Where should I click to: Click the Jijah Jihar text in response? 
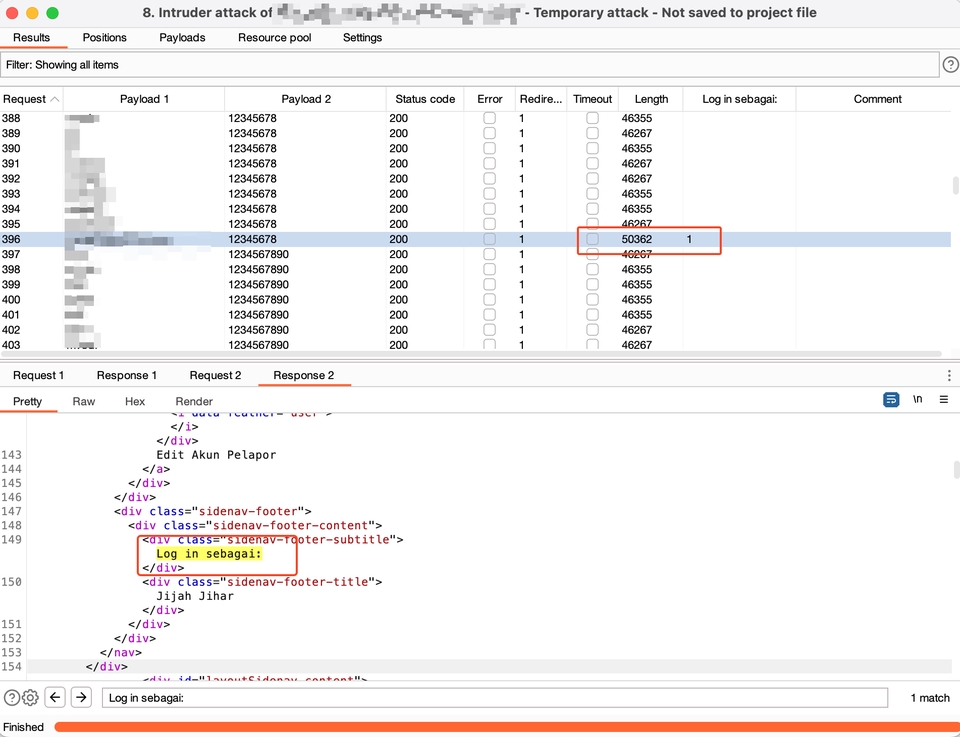coord(195,596)
